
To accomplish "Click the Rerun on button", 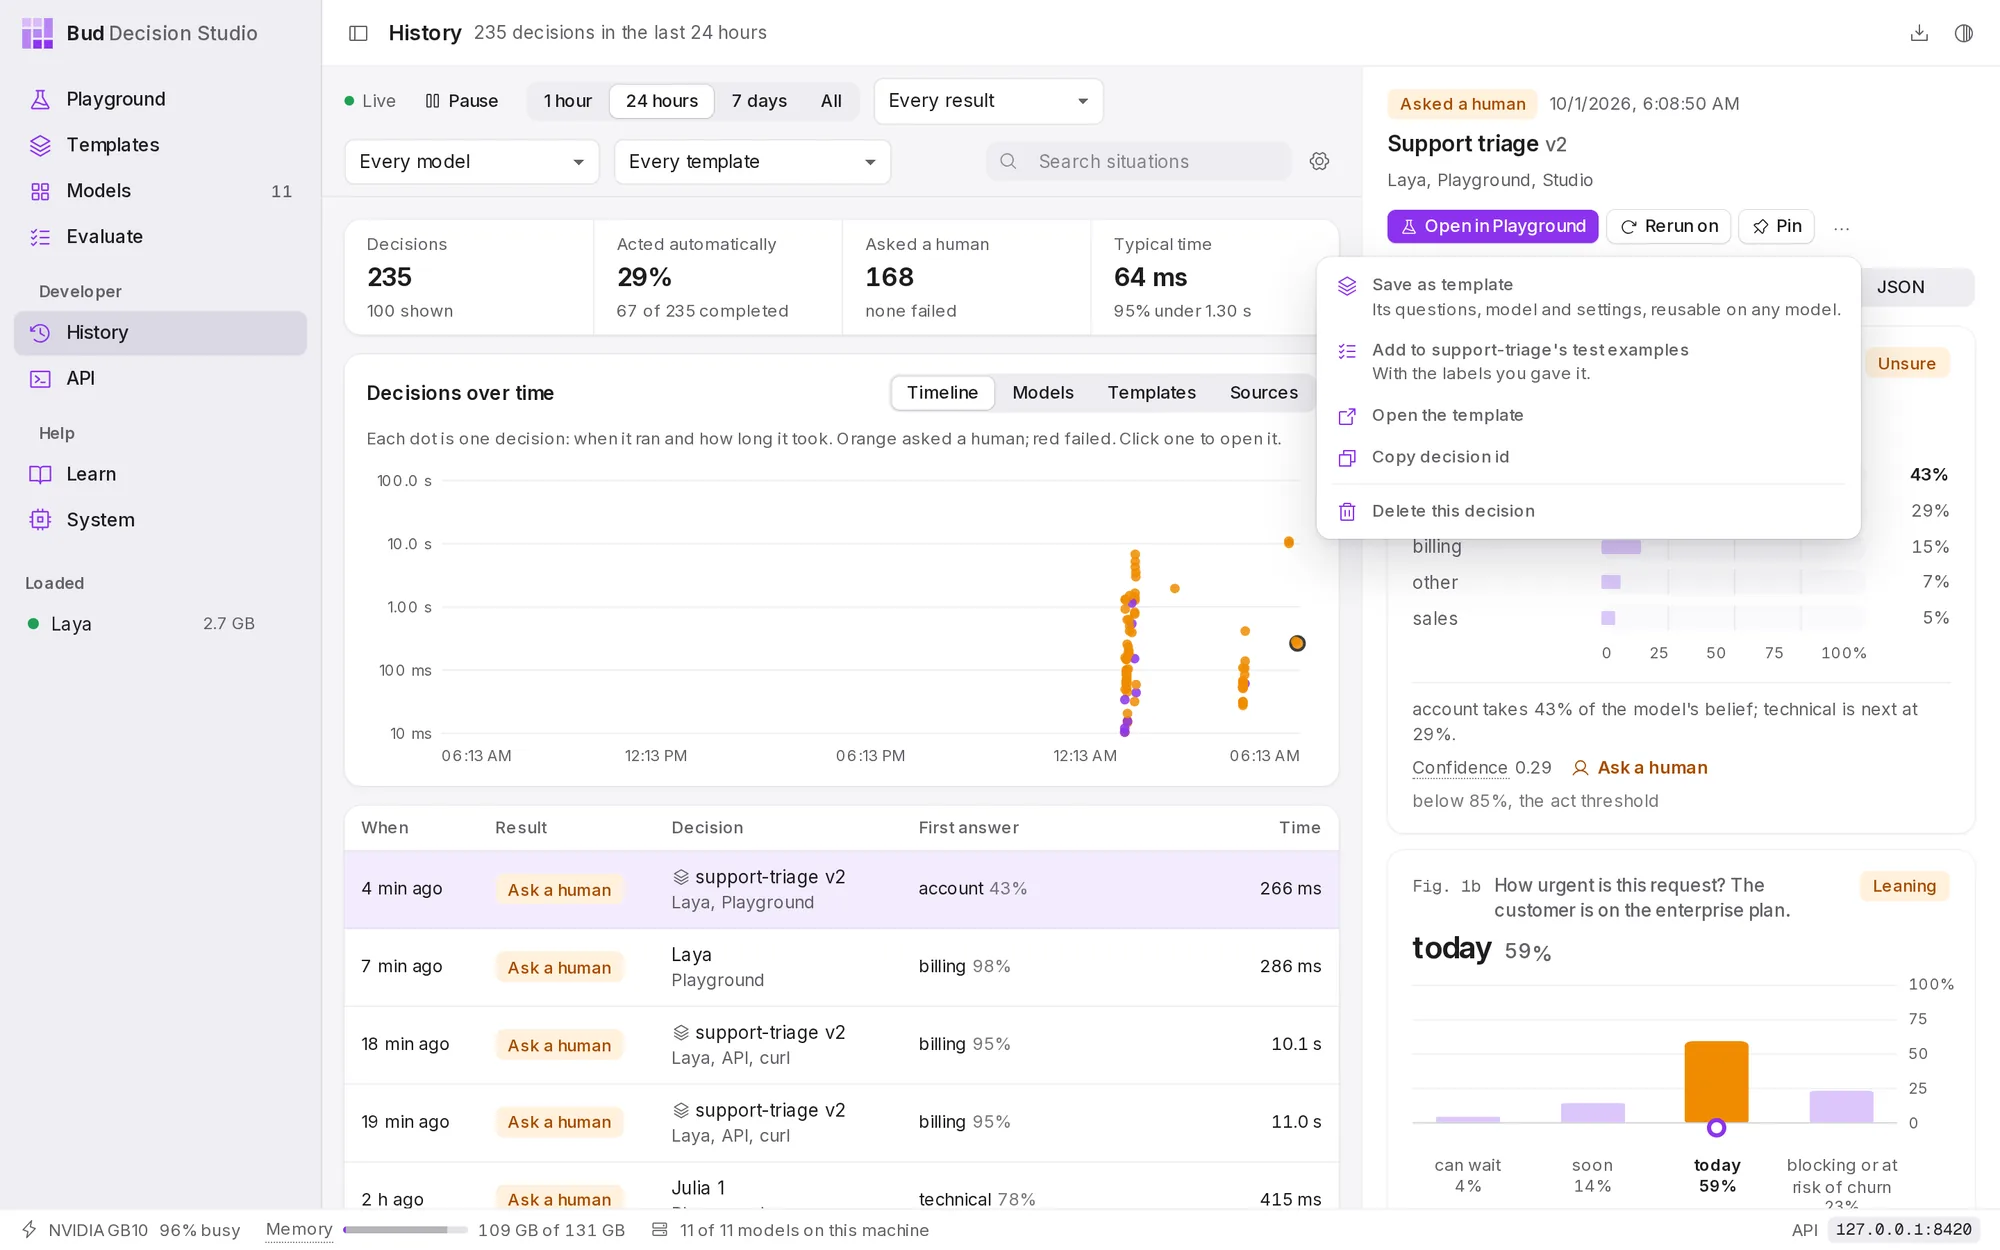I will (1668, 227).
